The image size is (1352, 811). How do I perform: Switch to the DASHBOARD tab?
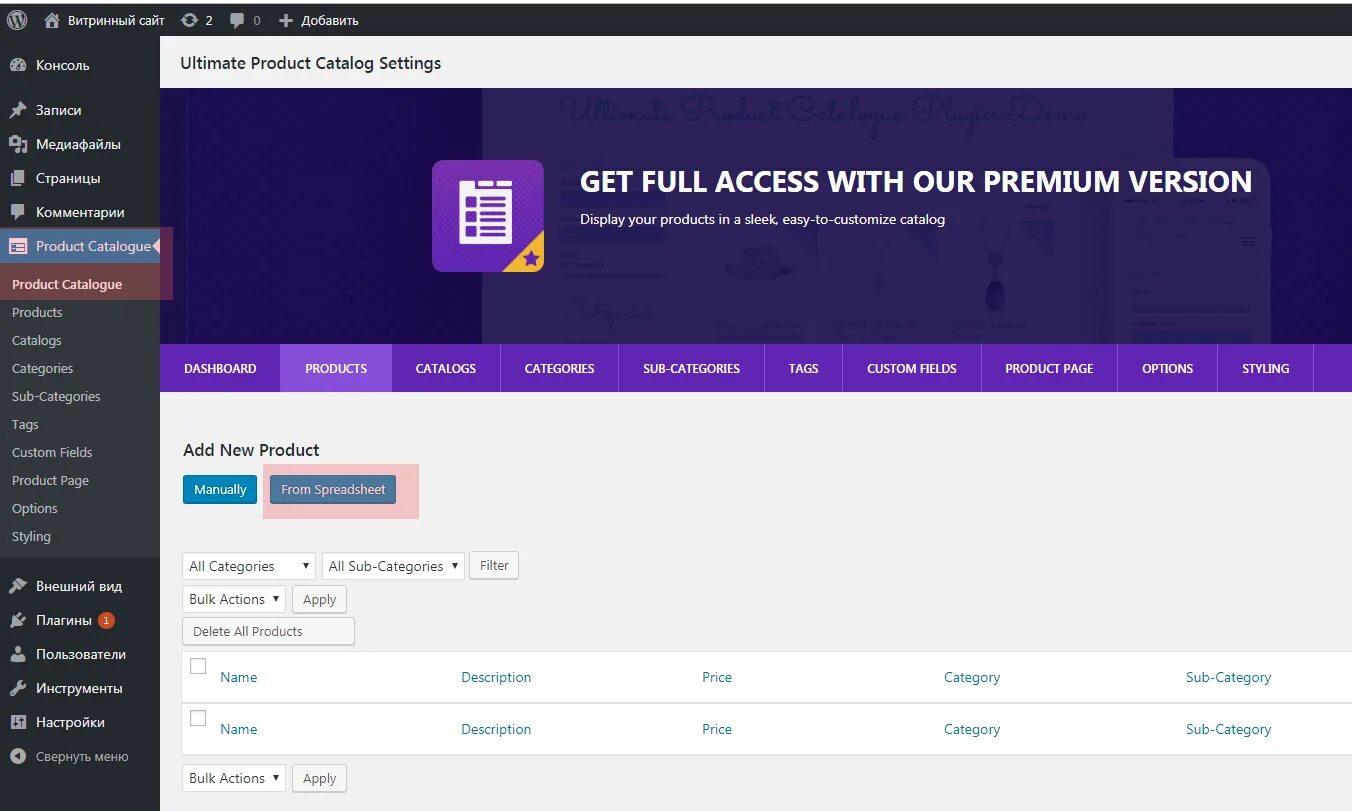pyautogui.click(x=220, y=368)
